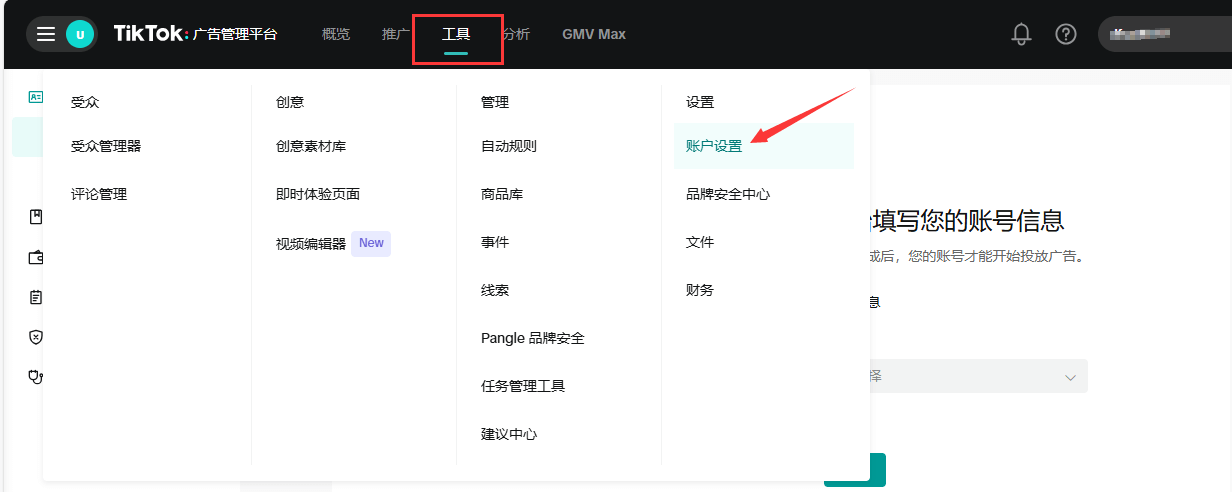Click the stethoscope sidebar icon

[x=37, y=377]
